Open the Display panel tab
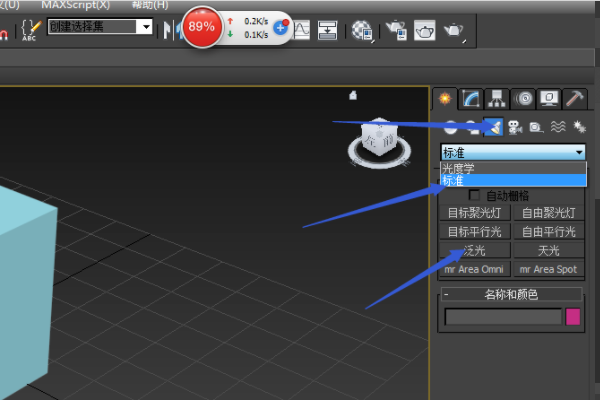The image size is (600, 400). click(x=548, y=98)
